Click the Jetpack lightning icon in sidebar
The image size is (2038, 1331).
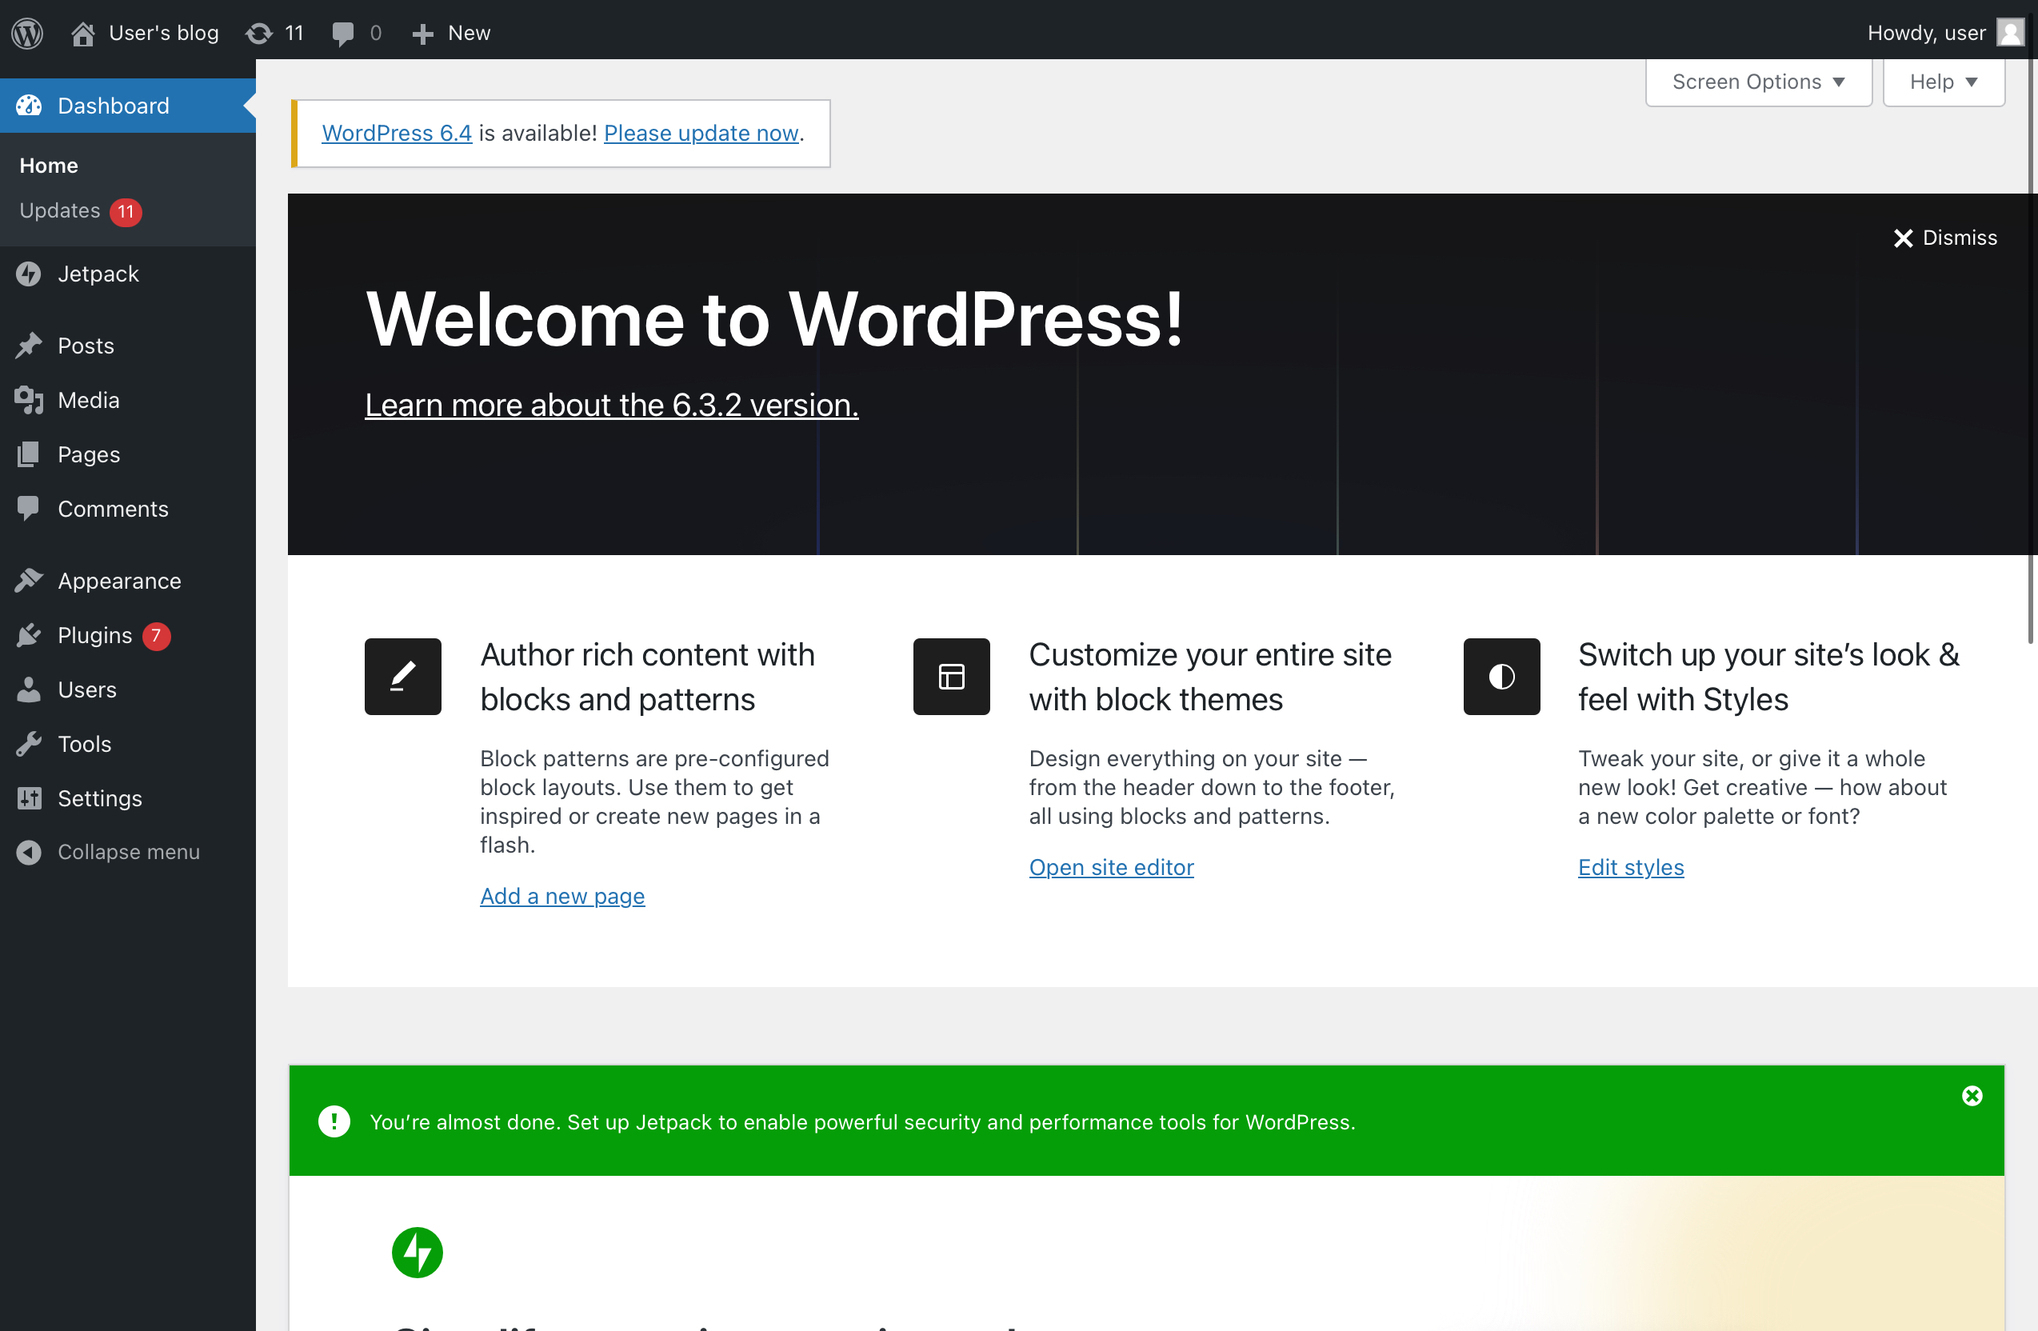pyautogui.click(x=29, y=274)
